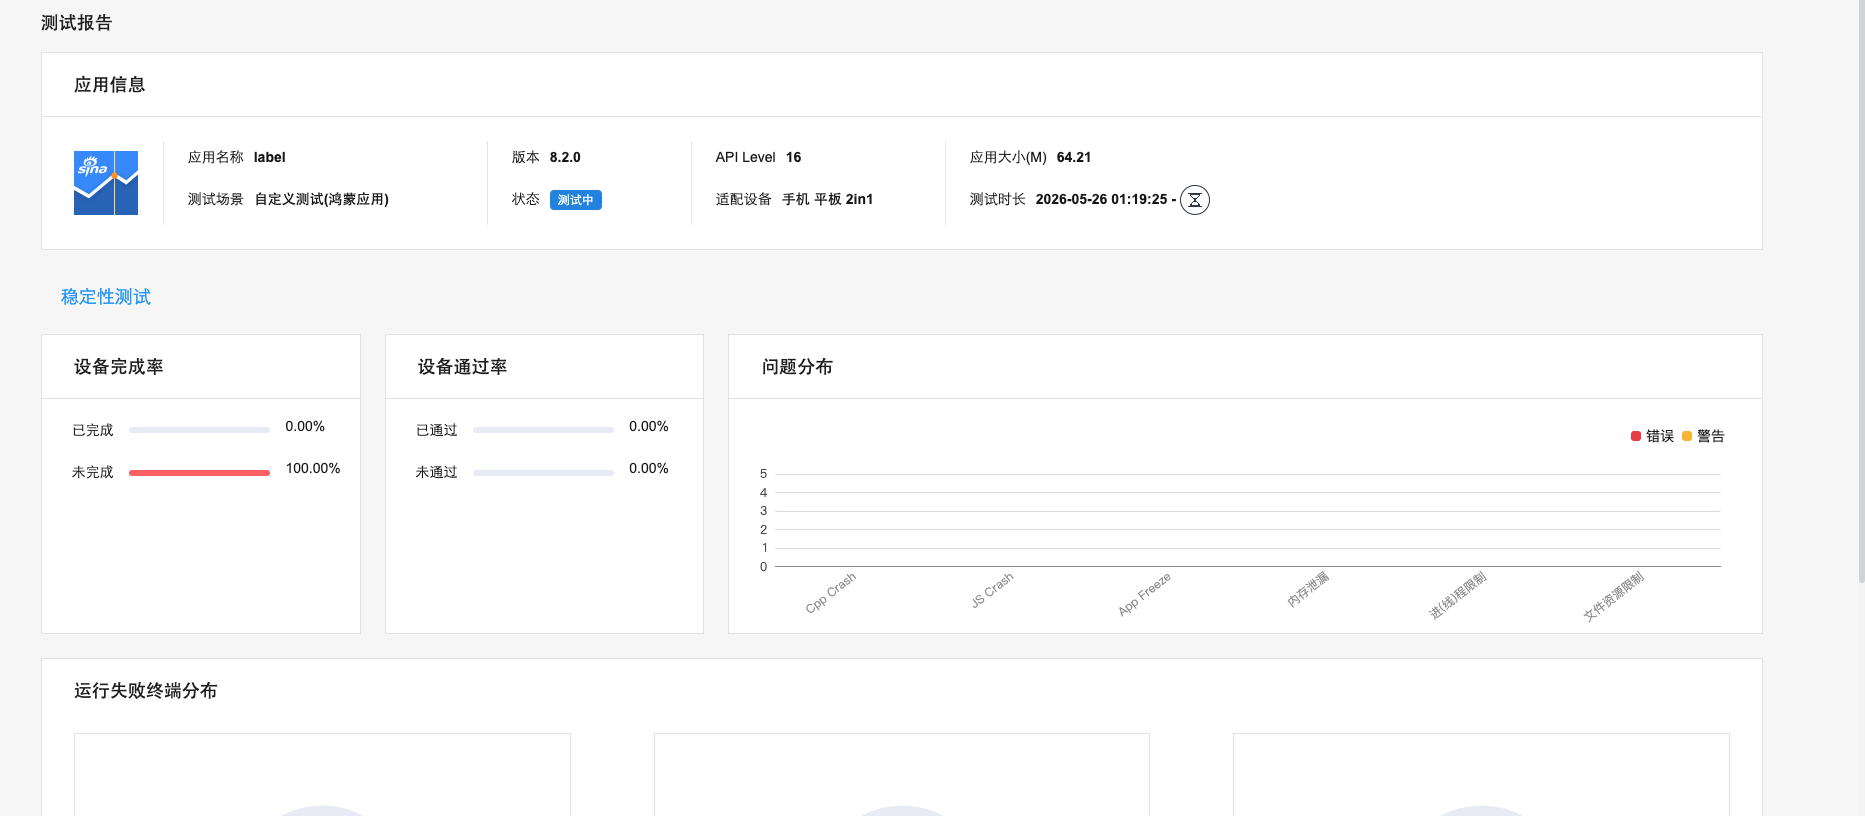Select the app name value label
This screenshot has height=816, width=1865.
[x=270, y=157]
